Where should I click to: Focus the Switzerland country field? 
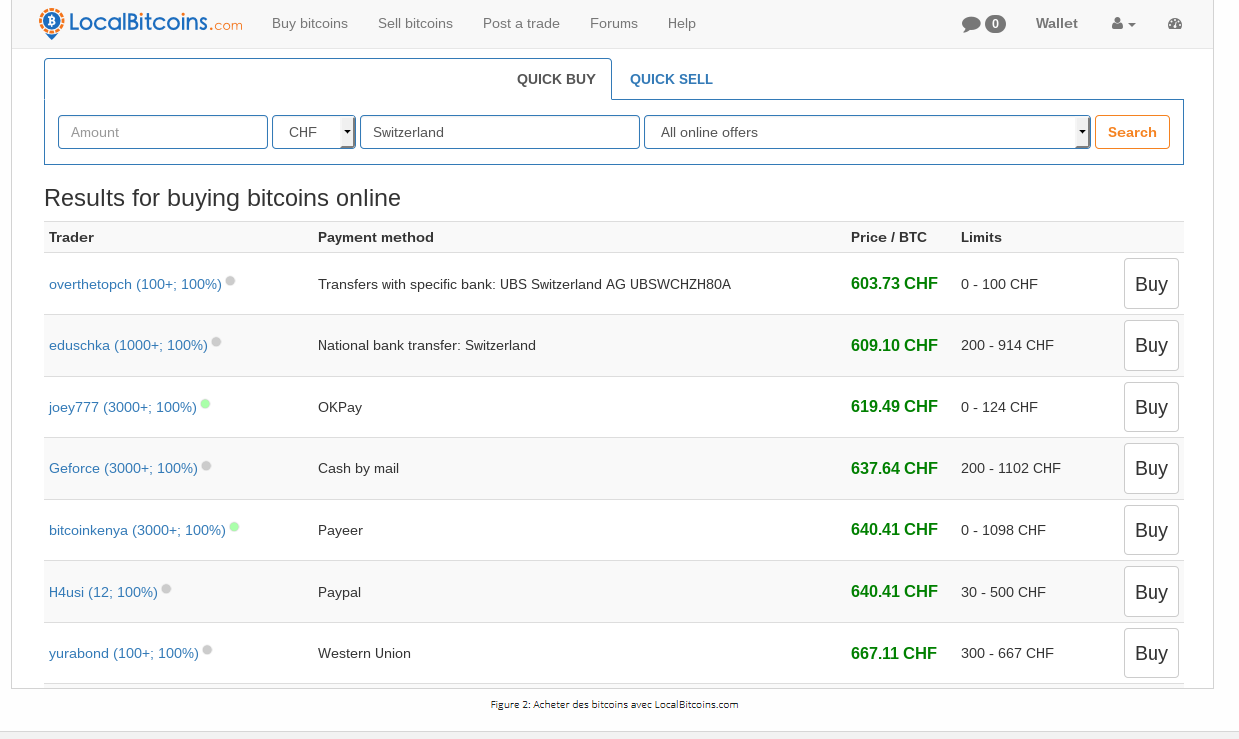click(x=500, y=132)
